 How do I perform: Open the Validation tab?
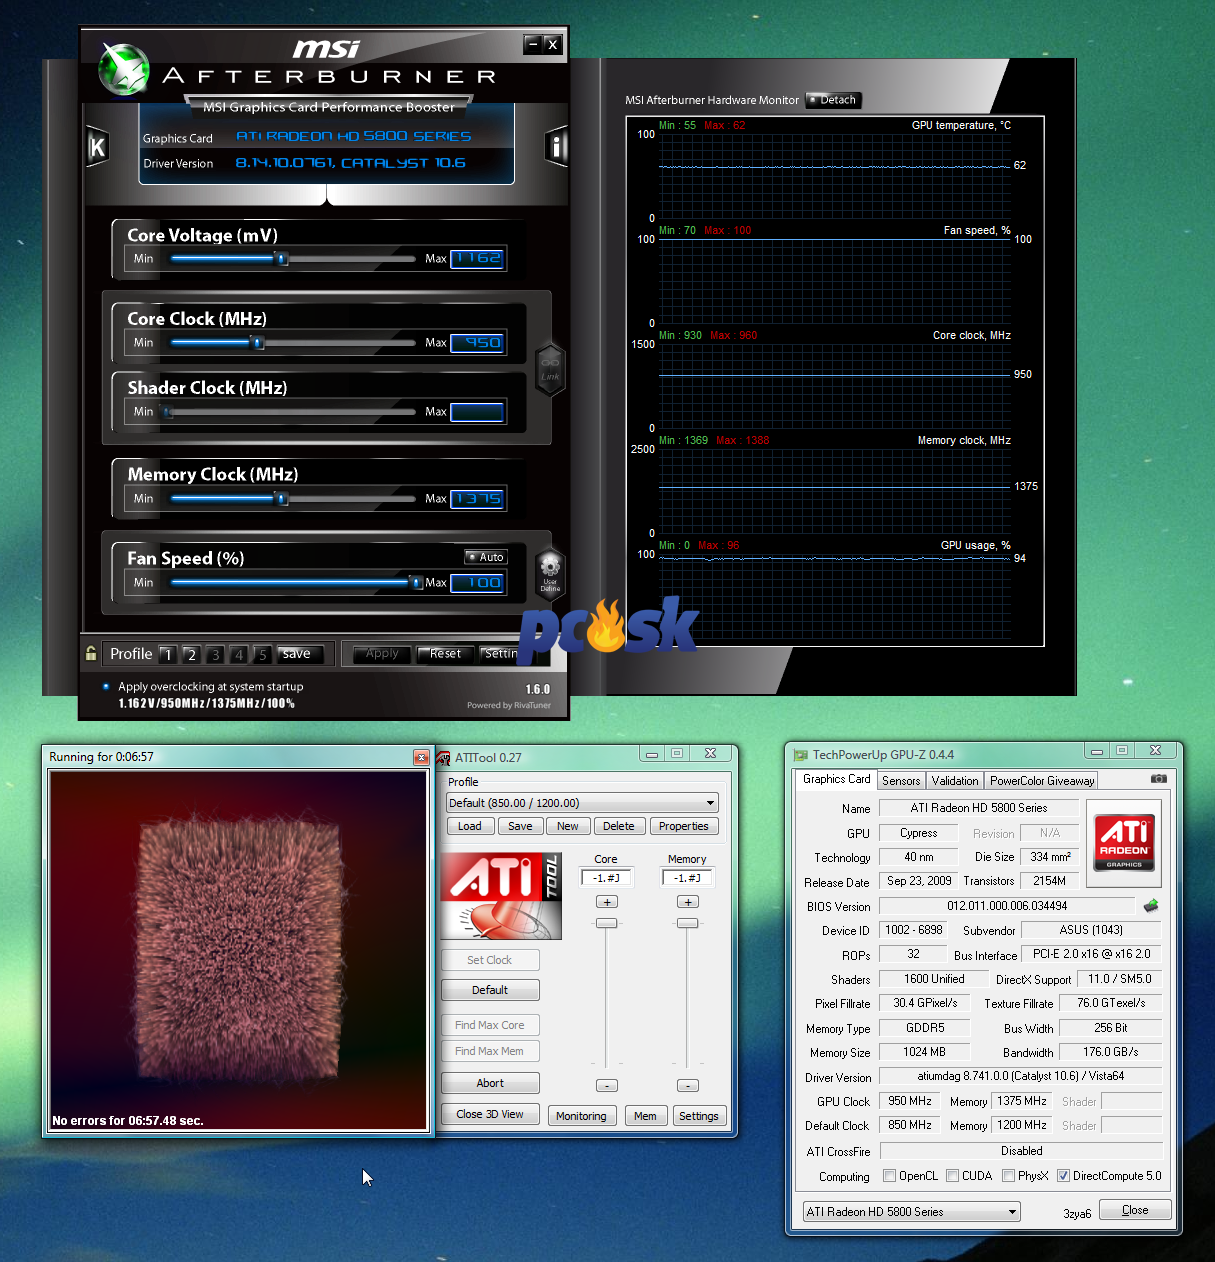coord(955,781)
